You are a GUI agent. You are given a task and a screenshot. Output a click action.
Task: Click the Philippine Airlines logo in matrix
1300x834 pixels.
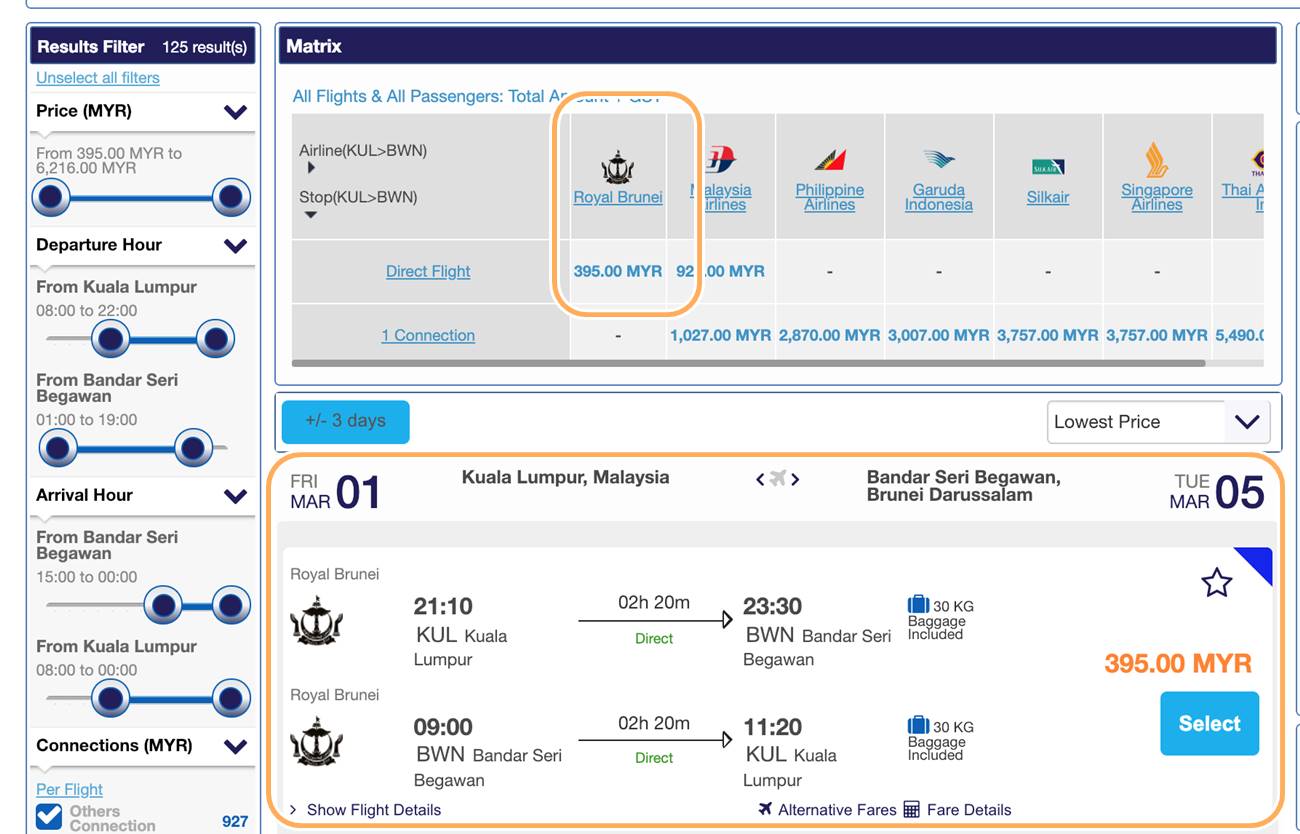830,160
